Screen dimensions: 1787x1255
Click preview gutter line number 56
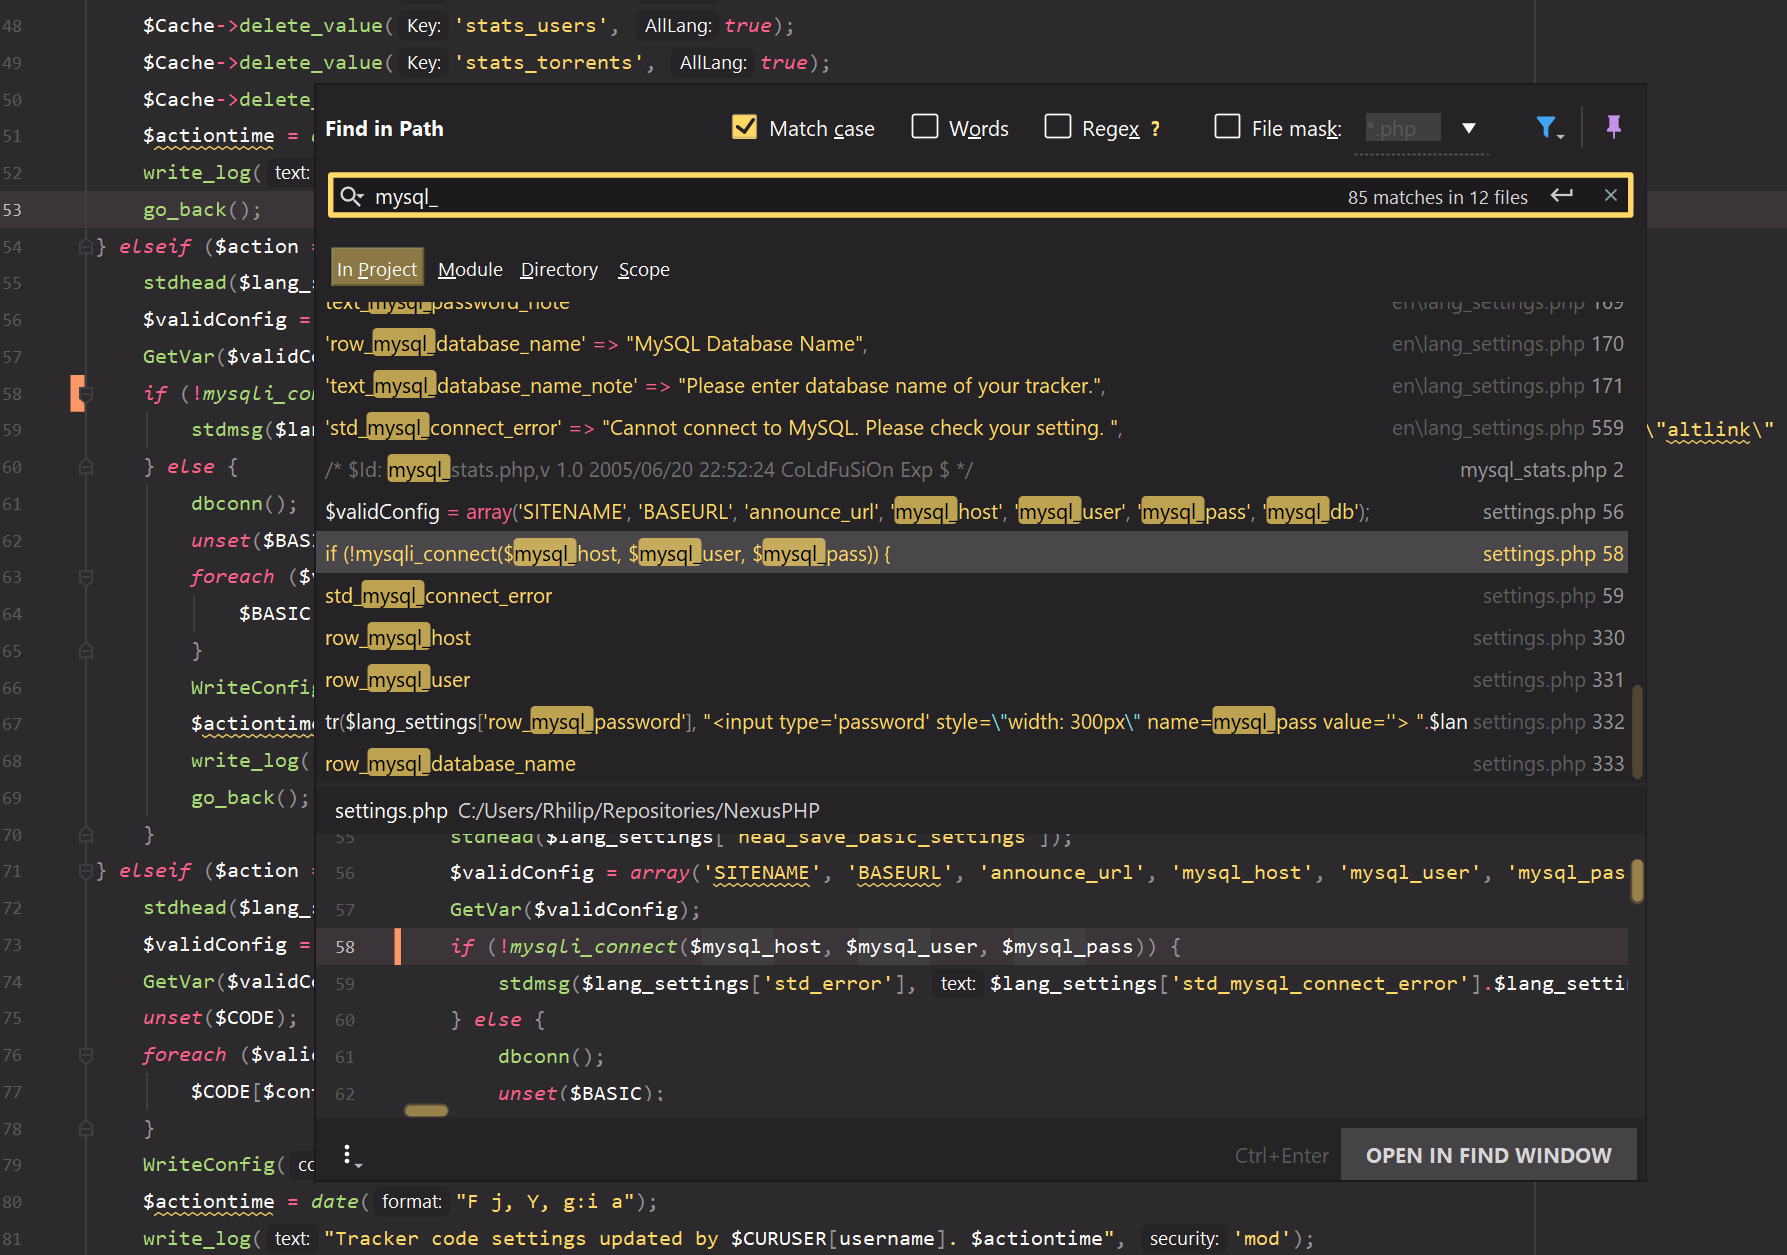tap(345, 873)
